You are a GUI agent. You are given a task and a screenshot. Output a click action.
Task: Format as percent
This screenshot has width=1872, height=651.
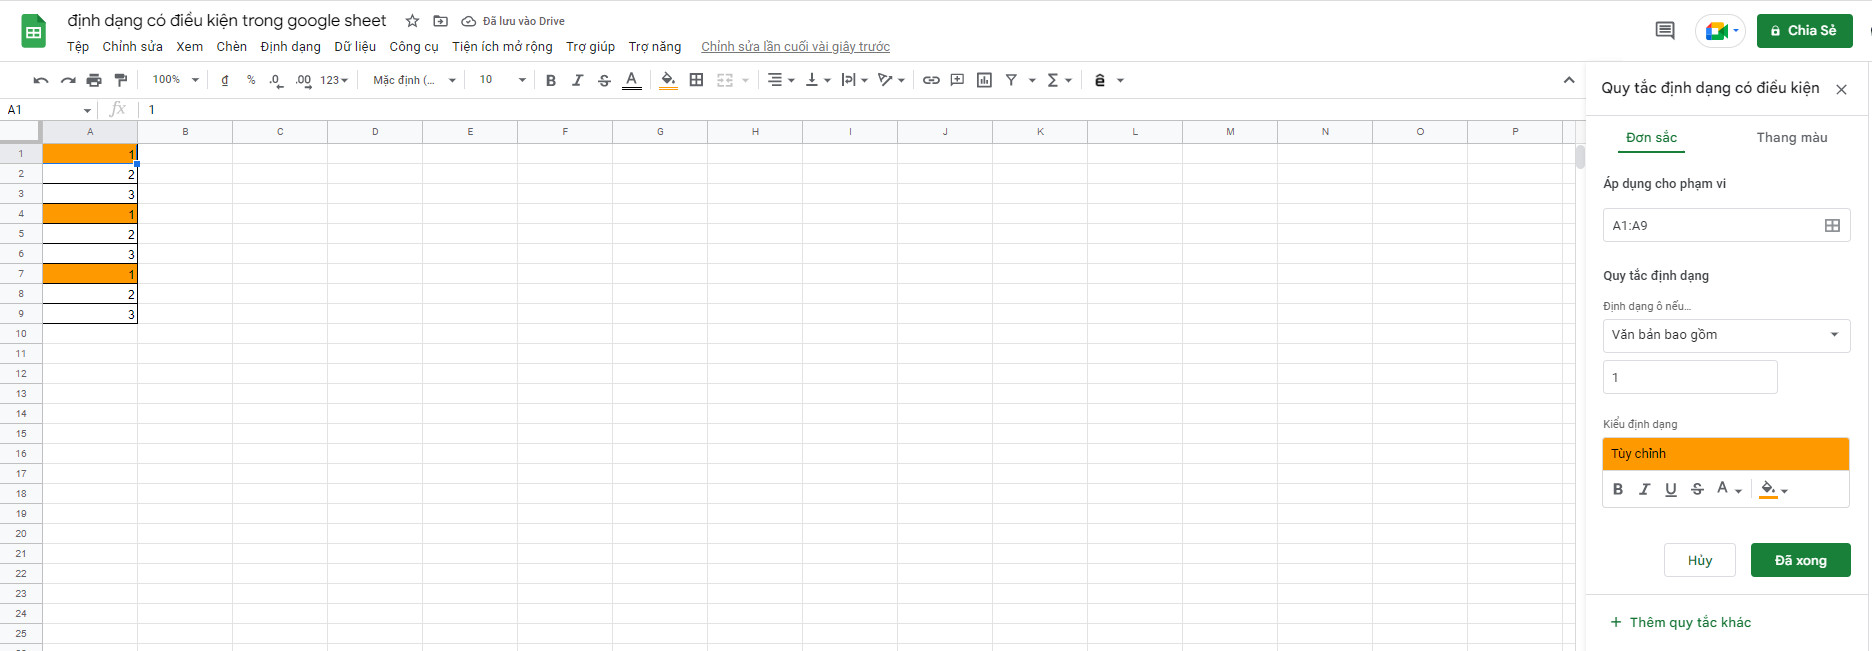[251, 80]
